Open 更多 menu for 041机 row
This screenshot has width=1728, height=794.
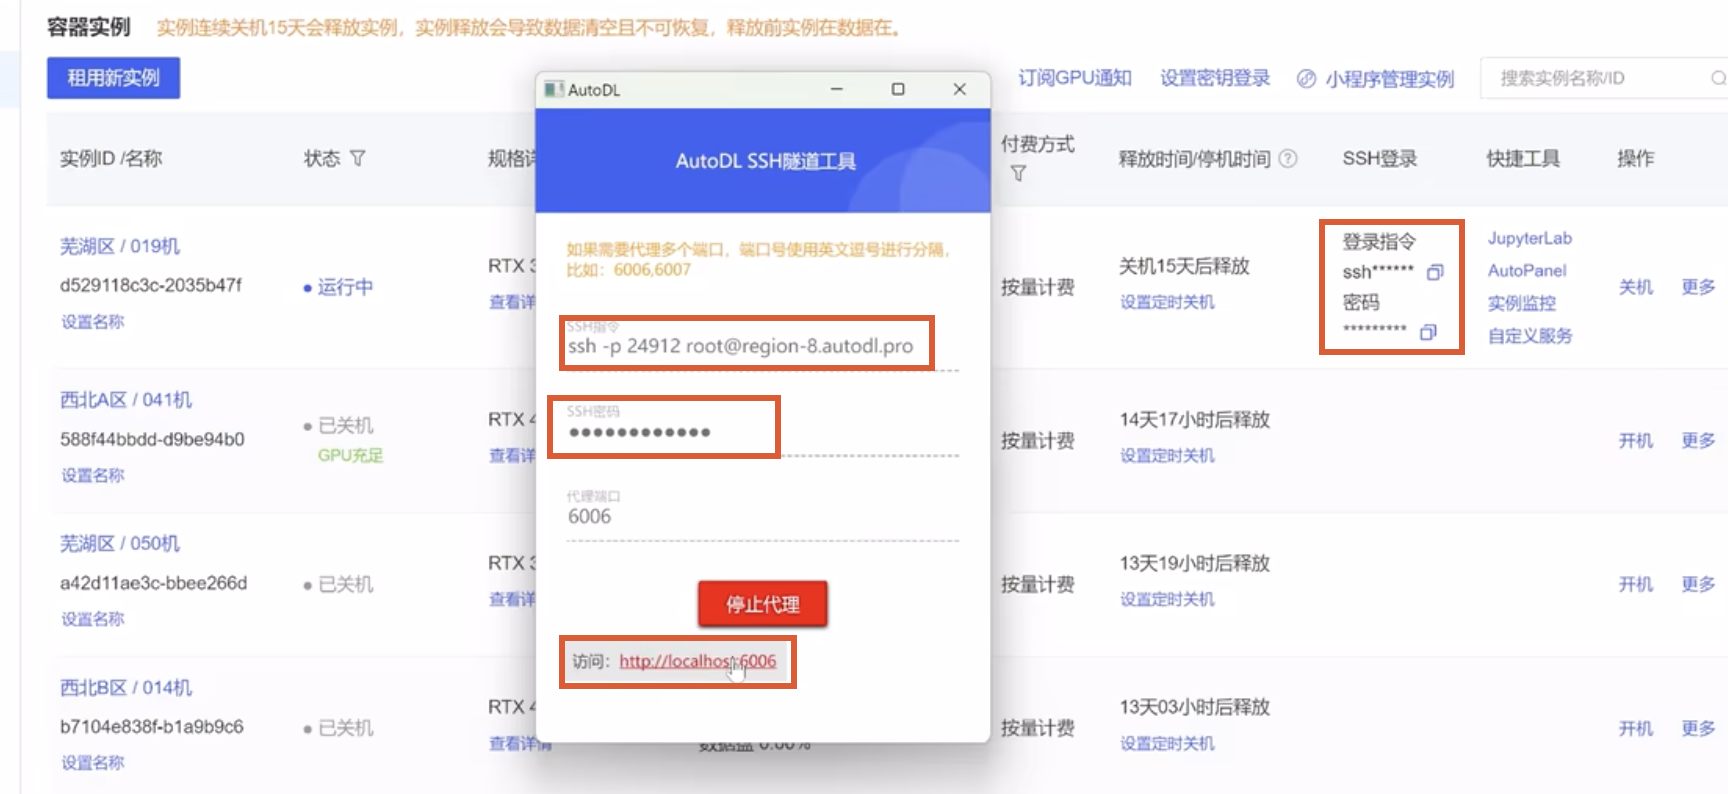(x=1698, y=440)
